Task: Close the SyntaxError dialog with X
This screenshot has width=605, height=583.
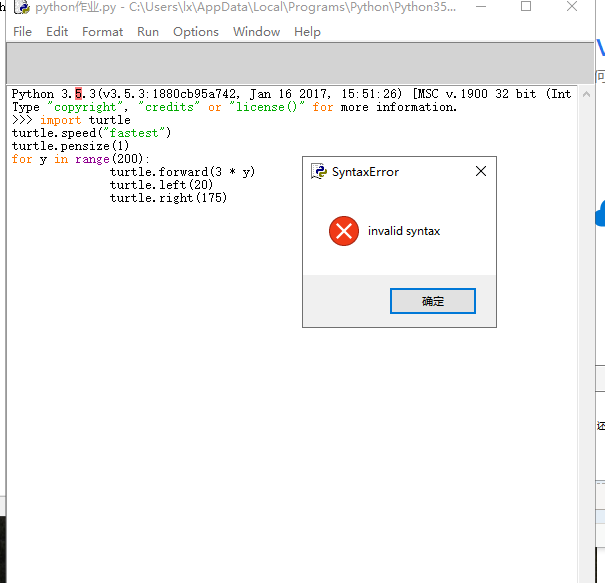Action: click(x=481, y=171)
